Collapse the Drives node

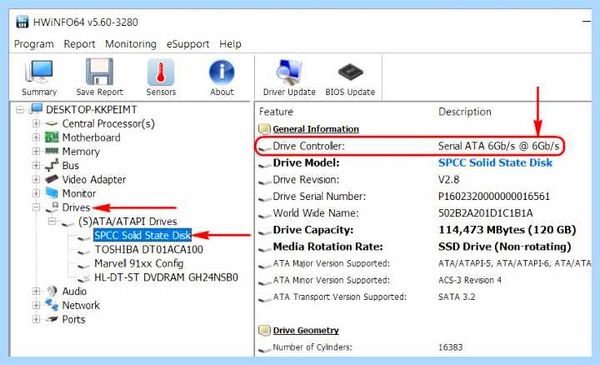tap(36, 207)
